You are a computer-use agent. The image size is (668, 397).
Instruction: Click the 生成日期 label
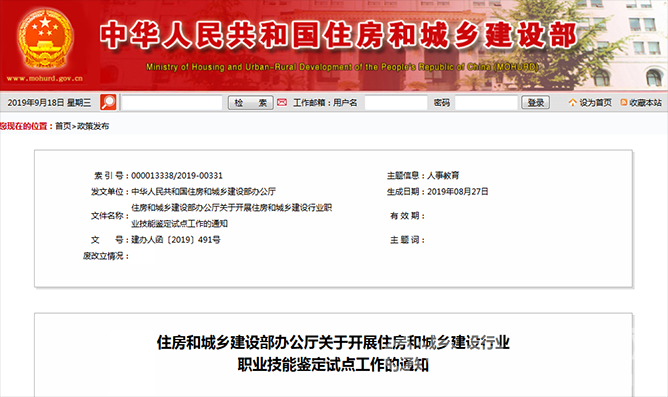point(405,192)
